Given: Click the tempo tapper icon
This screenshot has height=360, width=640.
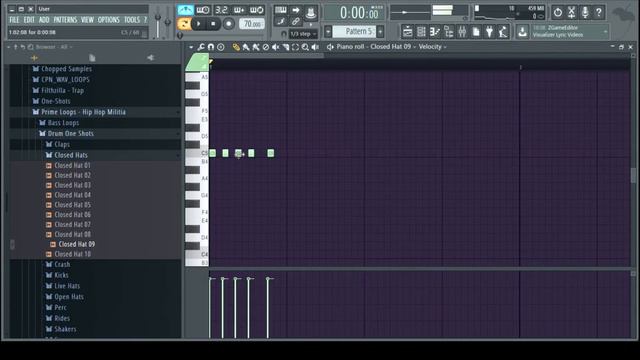Looking at the screenshot, I should 503,31.
